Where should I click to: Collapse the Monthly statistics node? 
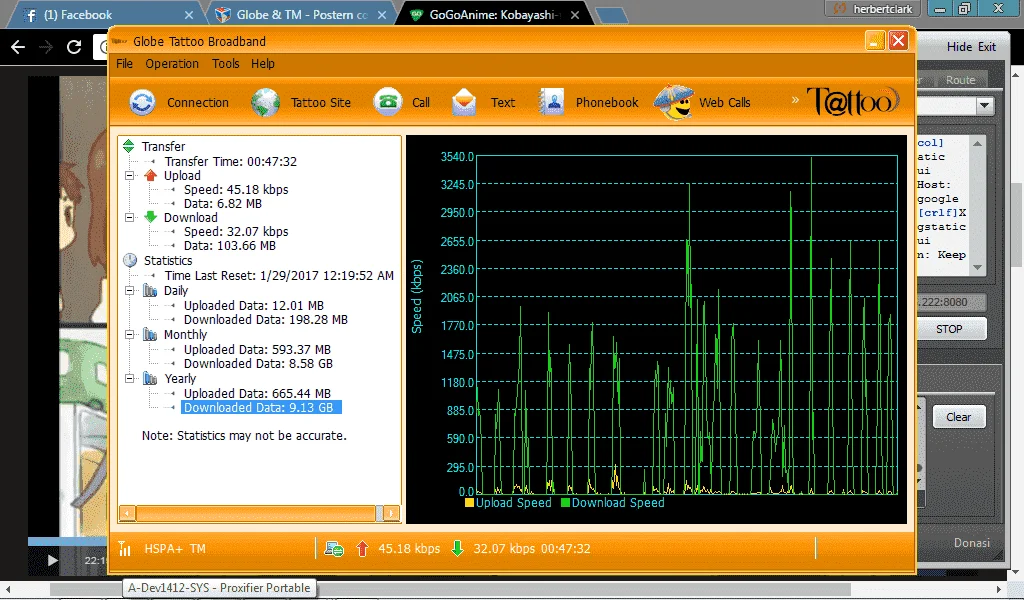tap(129, 334)
